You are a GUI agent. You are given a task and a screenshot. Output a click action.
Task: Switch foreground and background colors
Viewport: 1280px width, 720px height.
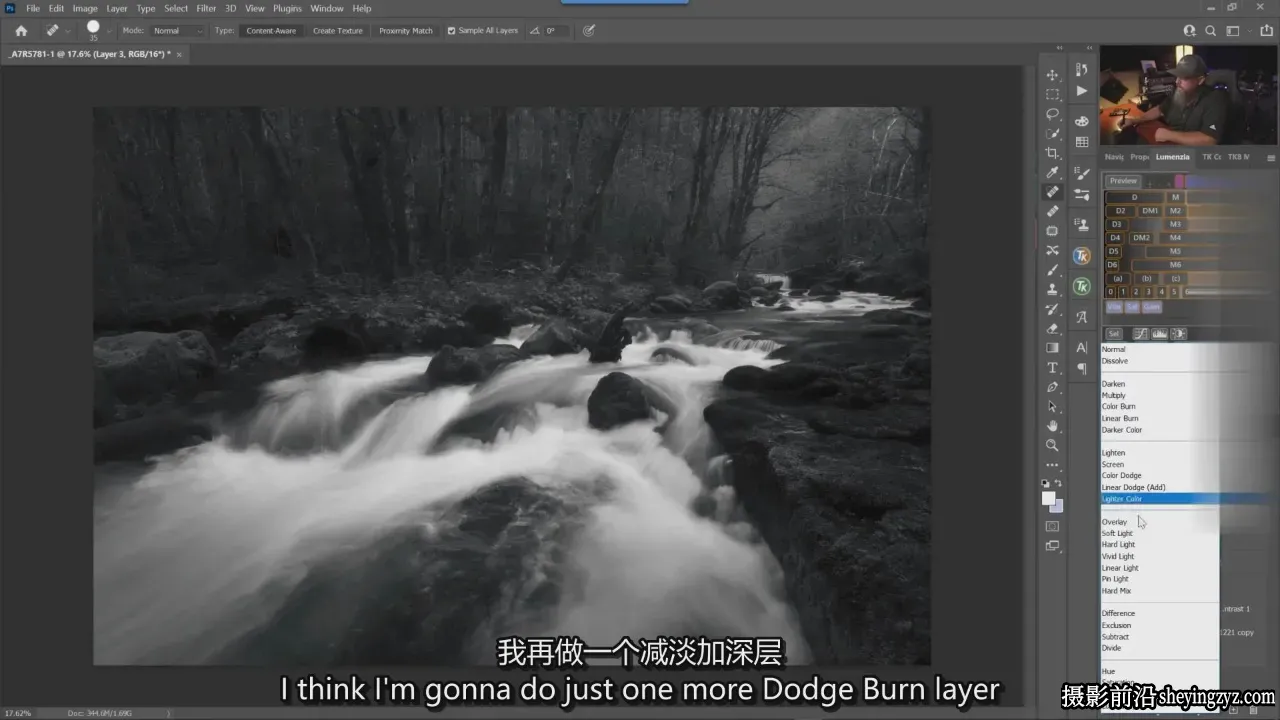[1058, 483]
